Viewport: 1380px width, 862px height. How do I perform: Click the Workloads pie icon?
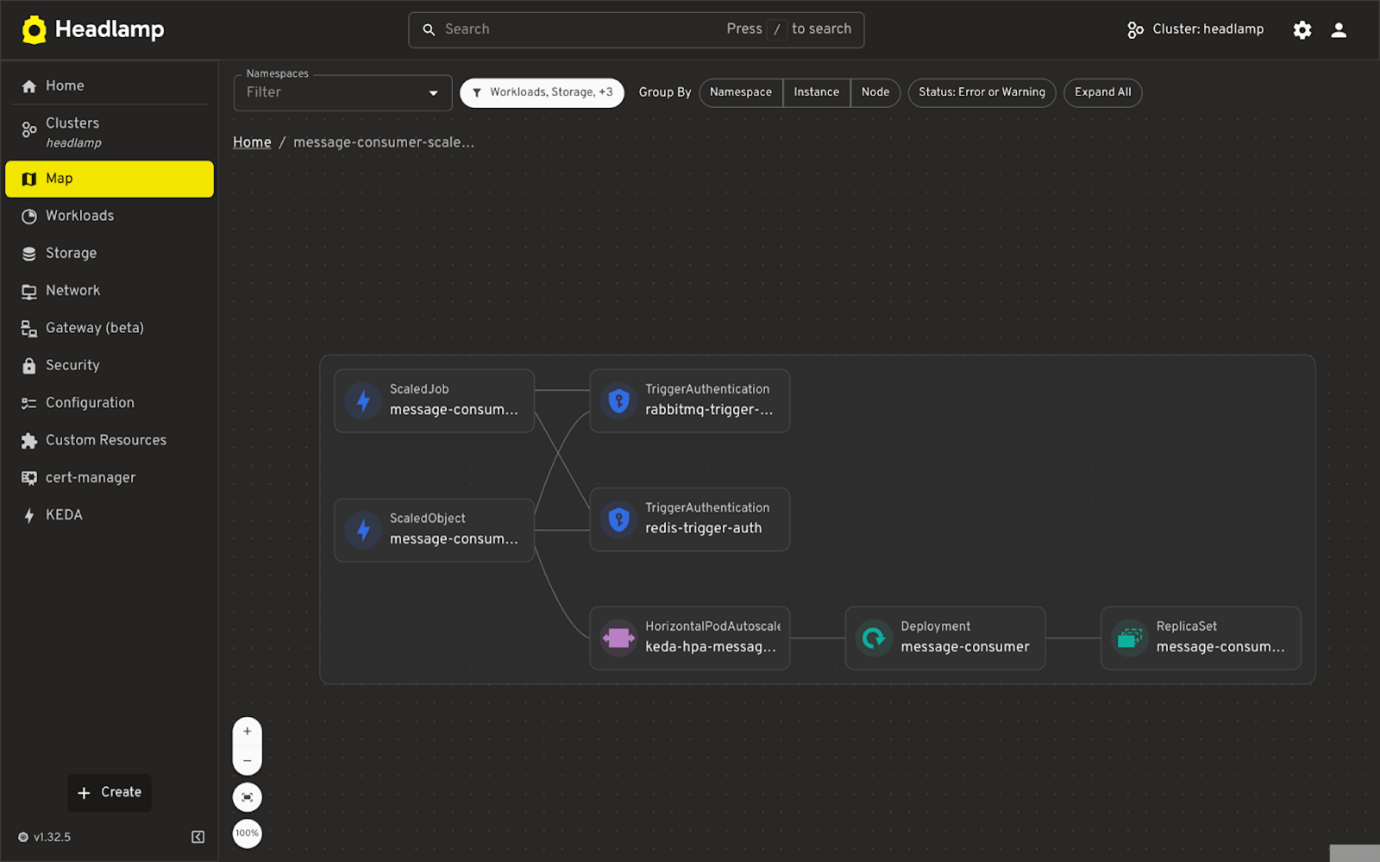coord(29,216)
